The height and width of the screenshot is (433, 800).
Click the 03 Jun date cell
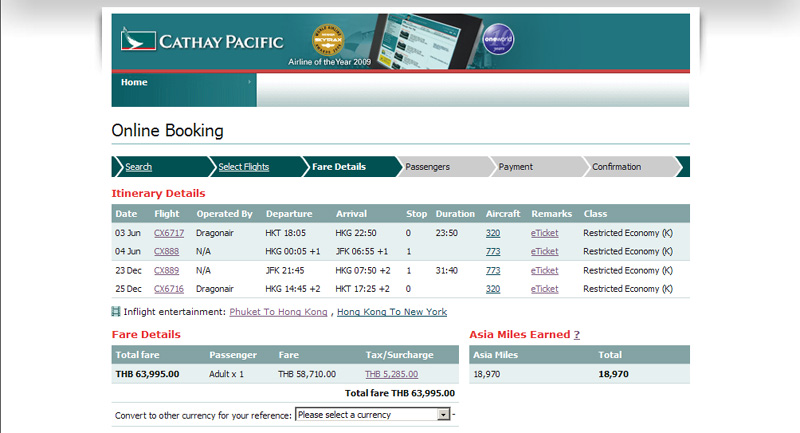click(x=128, y=233)
